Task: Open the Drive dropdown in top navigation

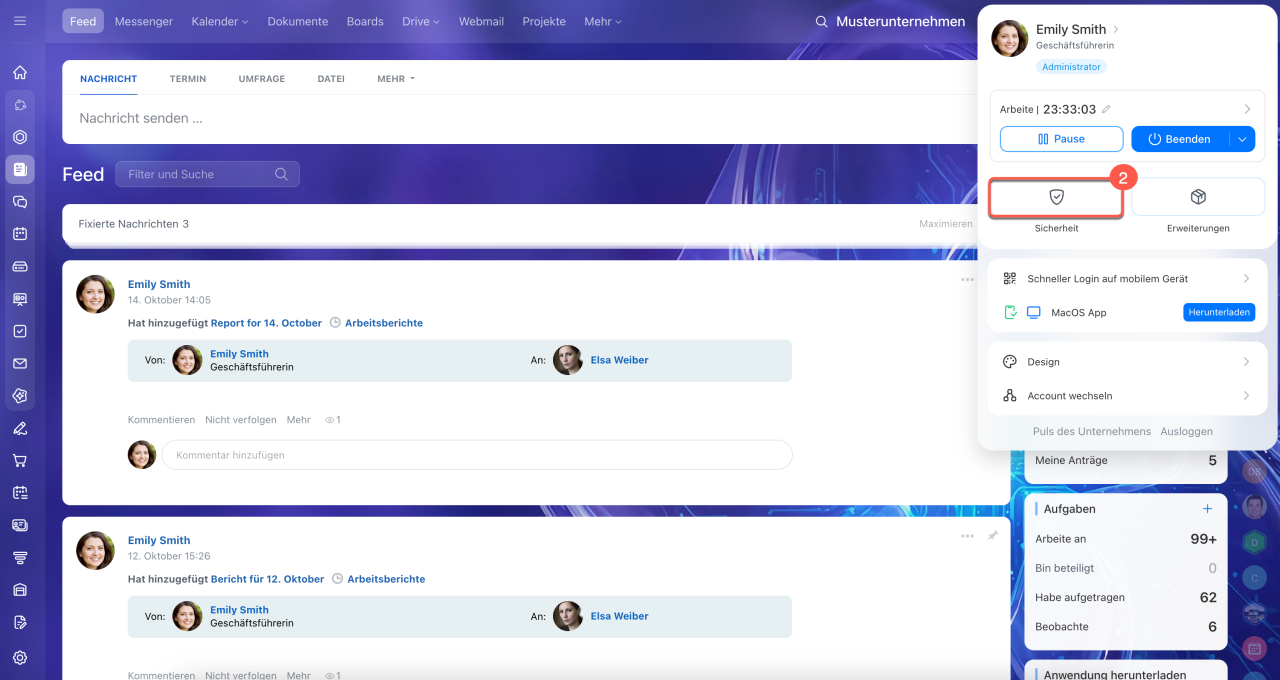Action: pos(421,21)
